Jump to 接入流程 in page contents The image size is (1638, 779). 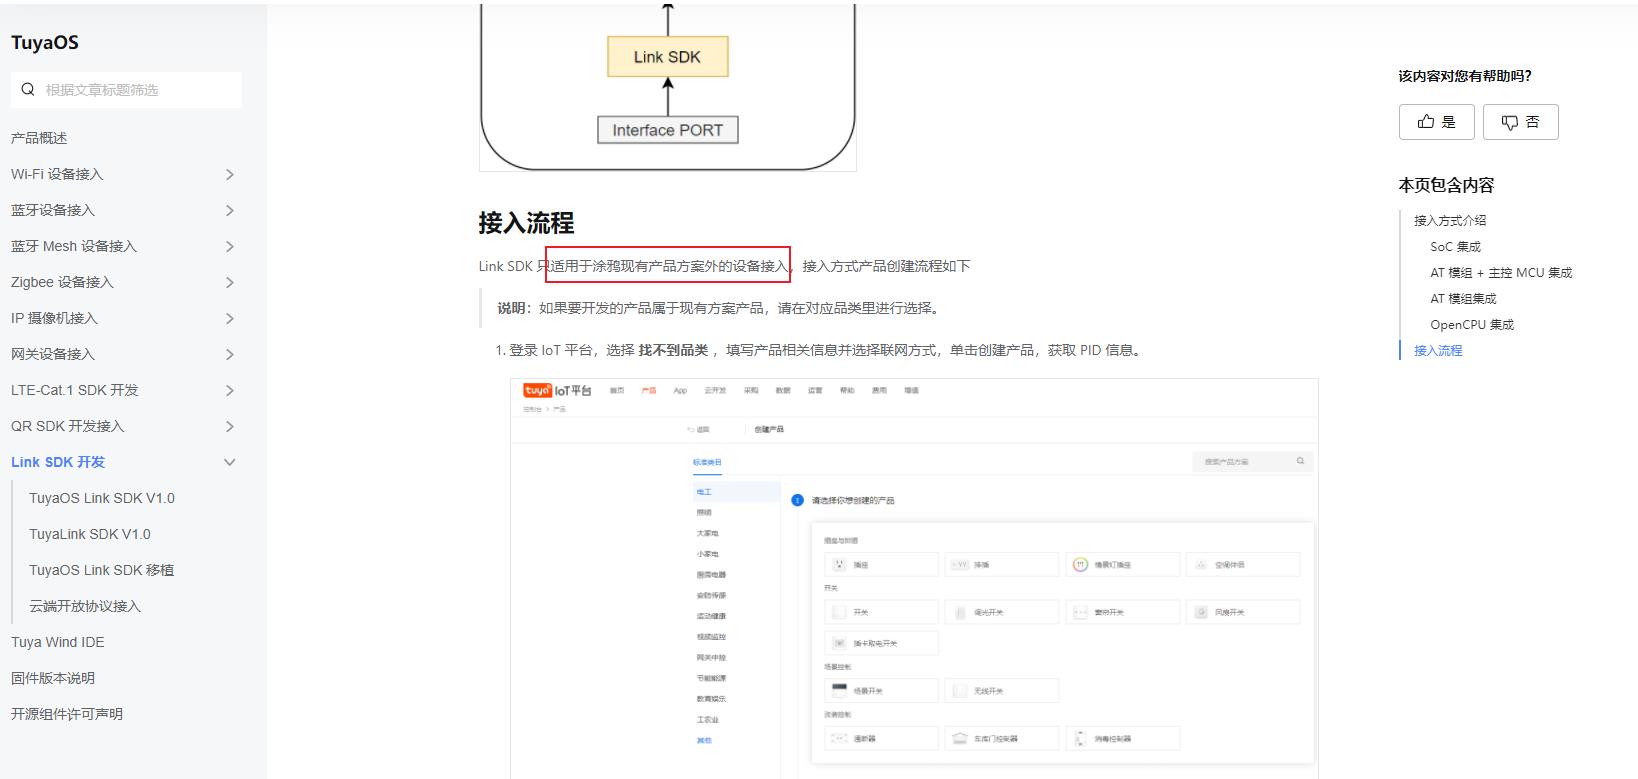1438,350
